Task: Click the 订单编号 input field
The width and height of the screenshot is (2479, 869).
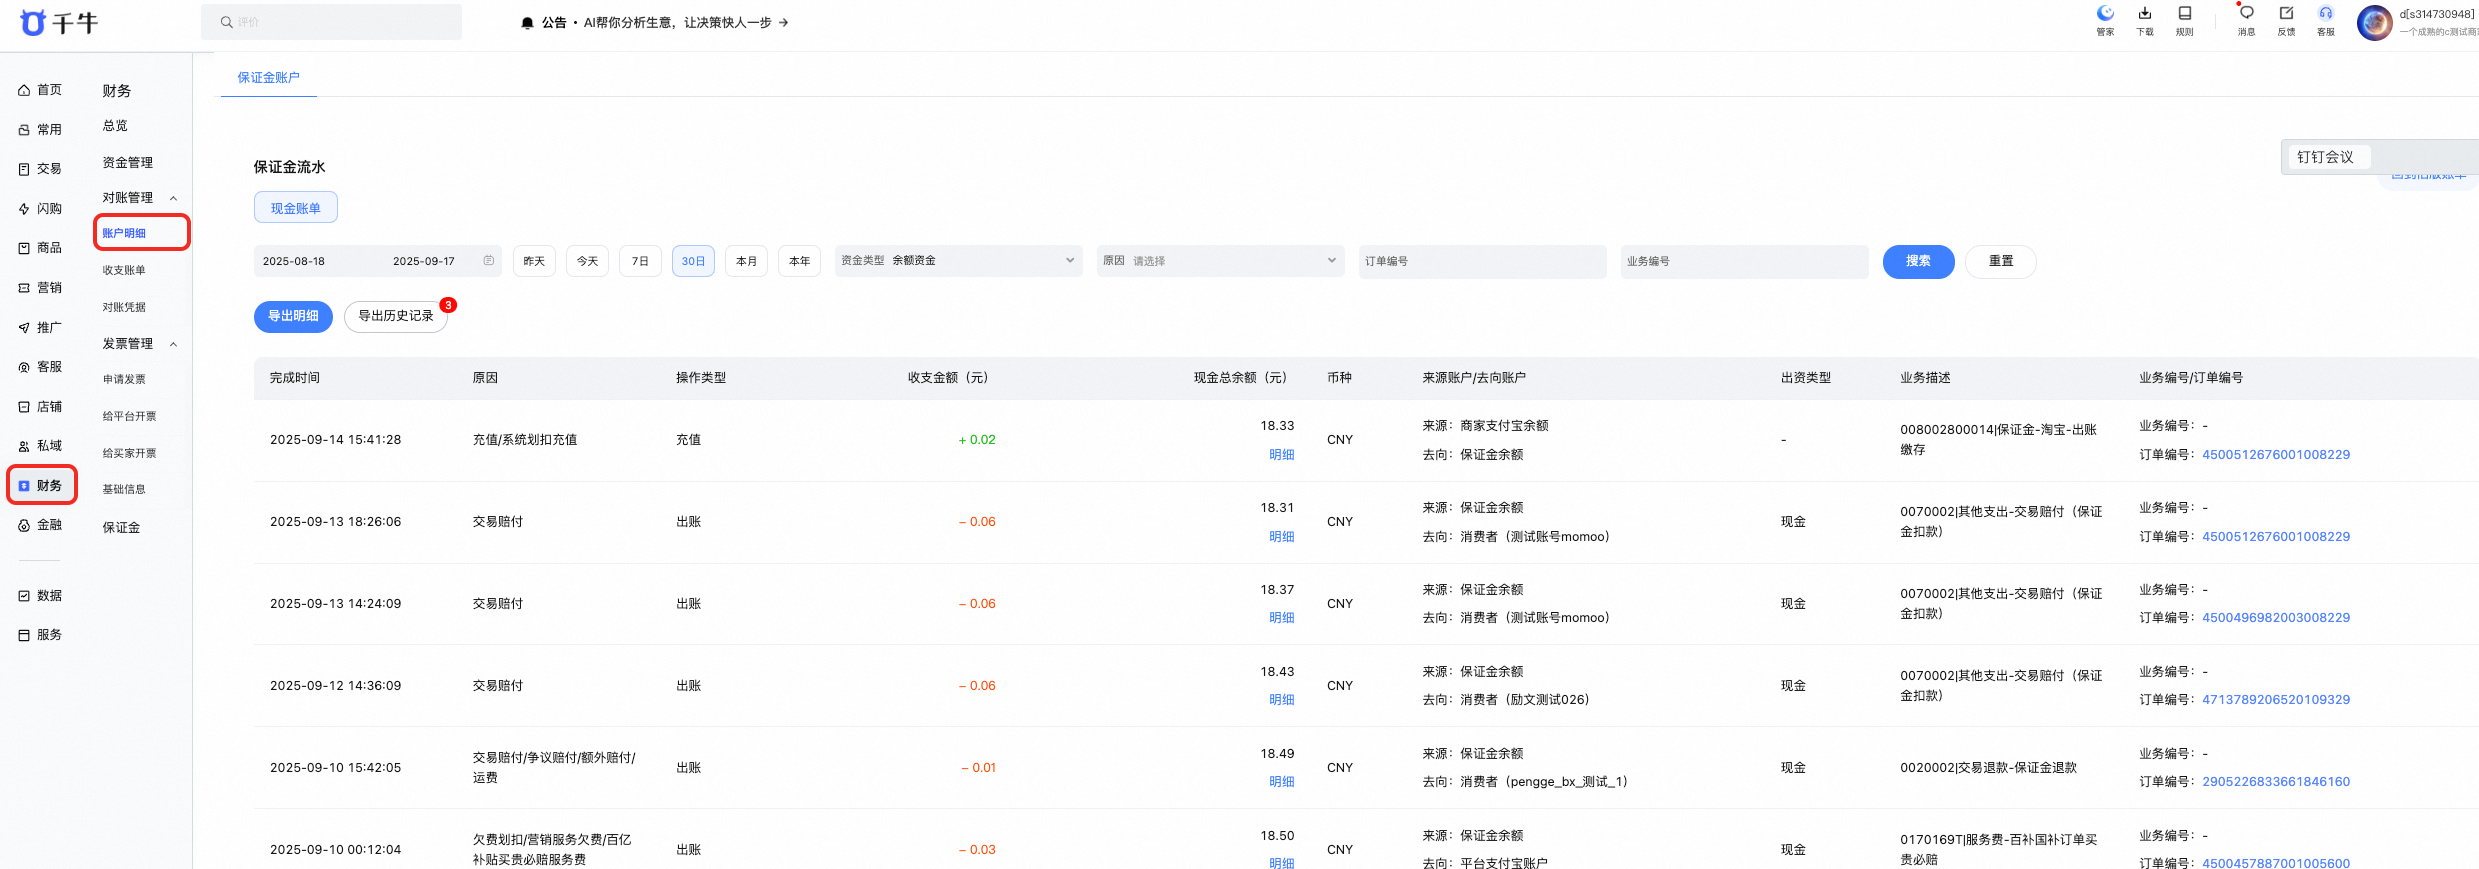Action: click(1482, 261)
